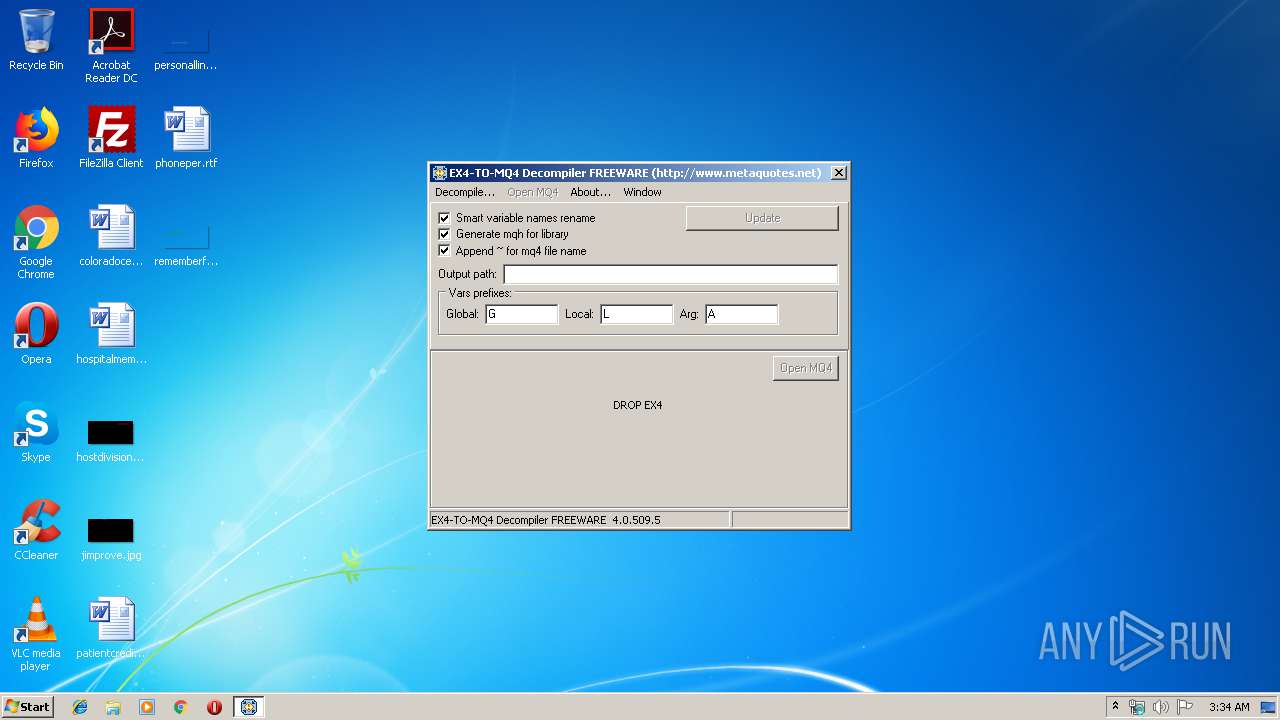Switch to the decompiler taskbar button

249,707
